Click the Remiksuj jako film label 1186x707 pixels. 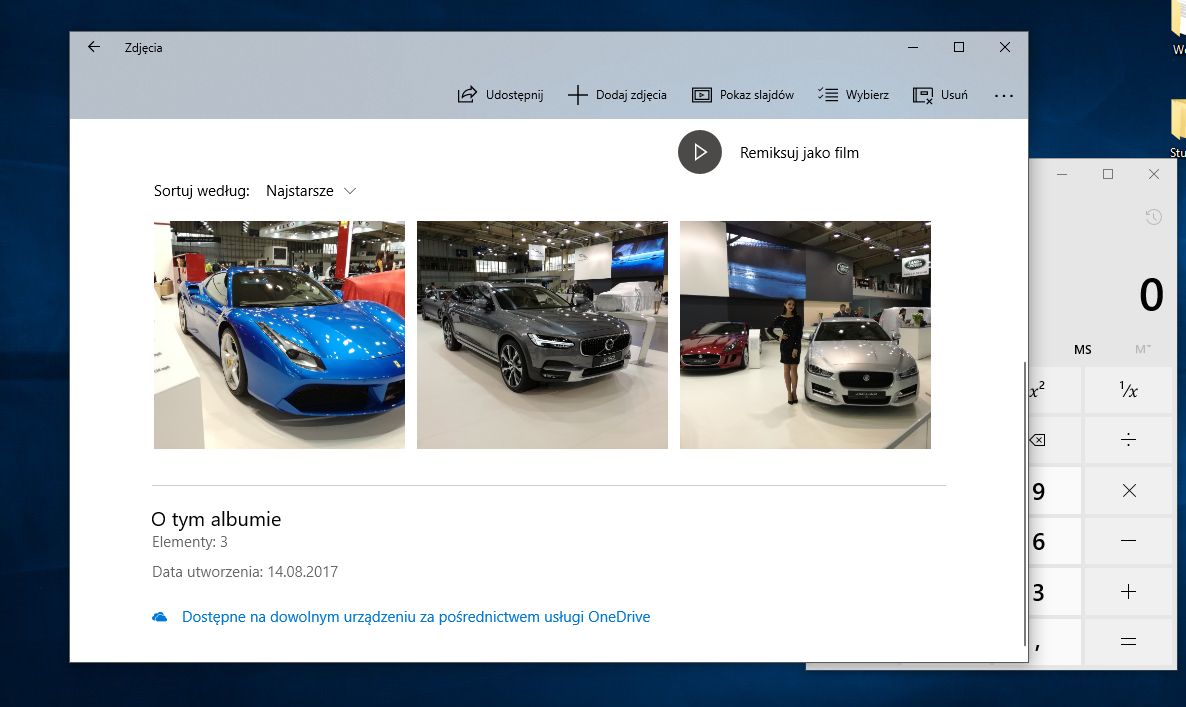click(x=799, y=153)
